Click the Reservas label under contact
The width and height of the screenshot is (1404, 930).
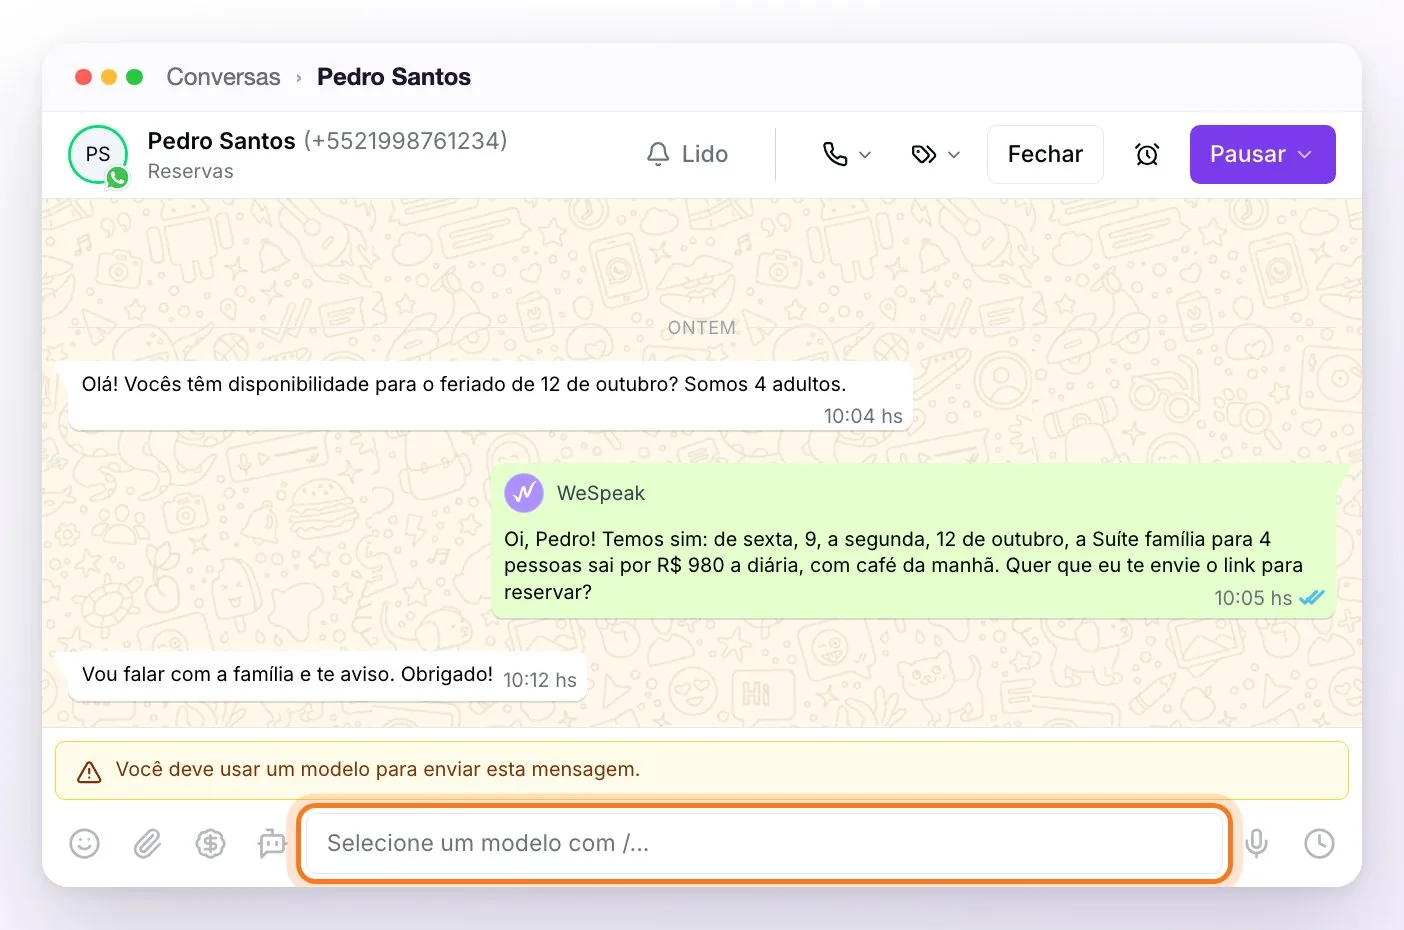190,171
